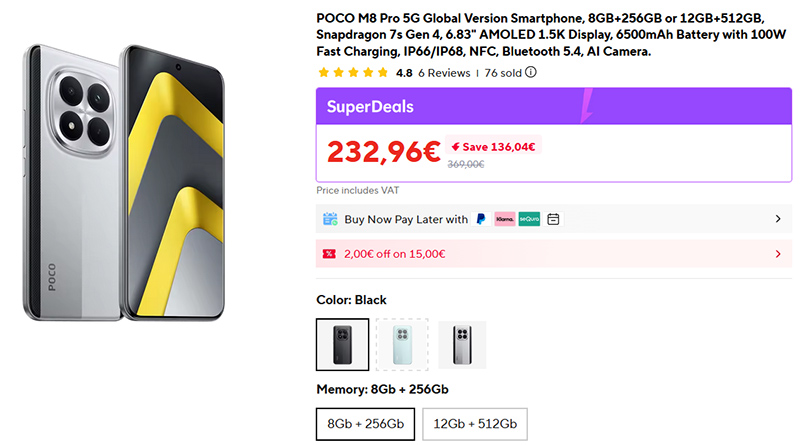The width and height of the screenshot is (800, 445).
Task: Choose the silver color variant
Action: pos(461,345)
